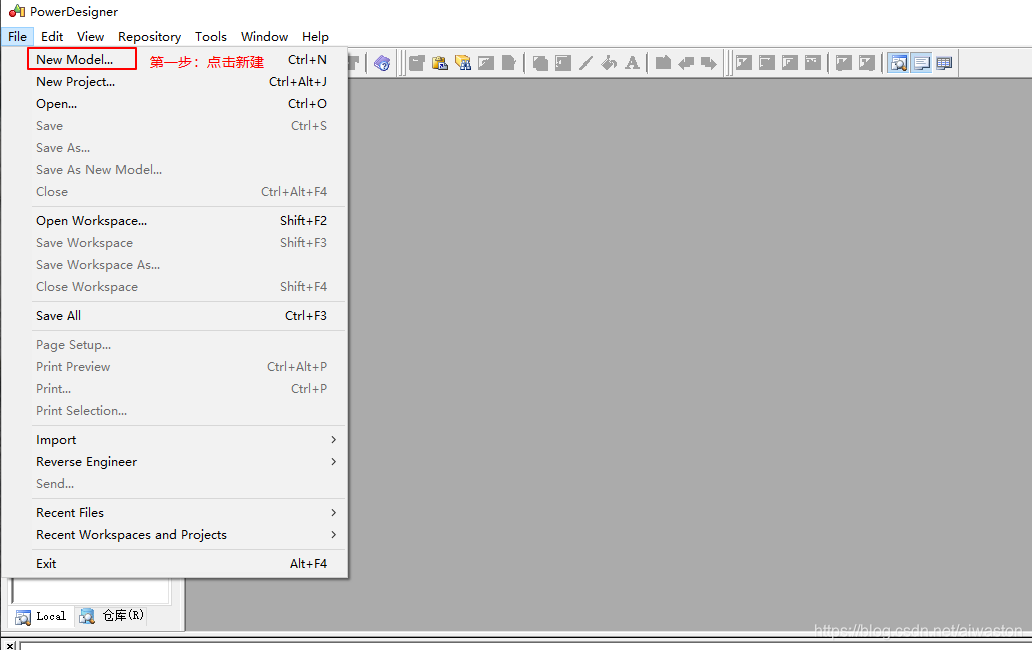1032x650 pixels.
Task: Choose New Project... menu entry
Action: click(x=175, y=82)
